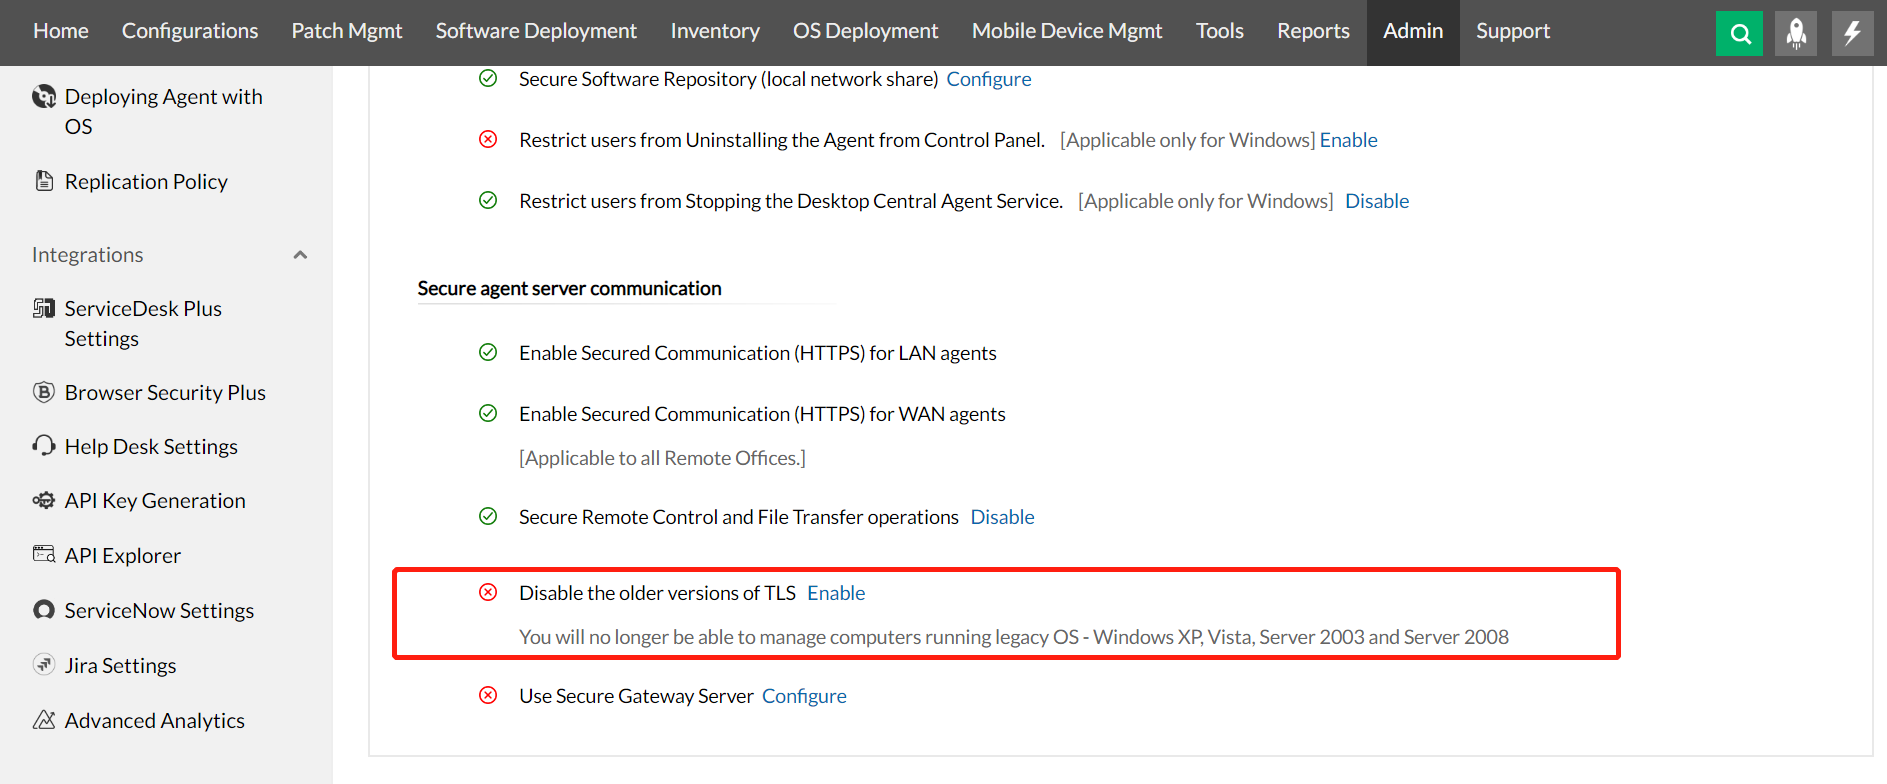Open the Reports tab
Image resolution: width=1887 pixels, height=784 pixels.
(x=1313, y=31)
